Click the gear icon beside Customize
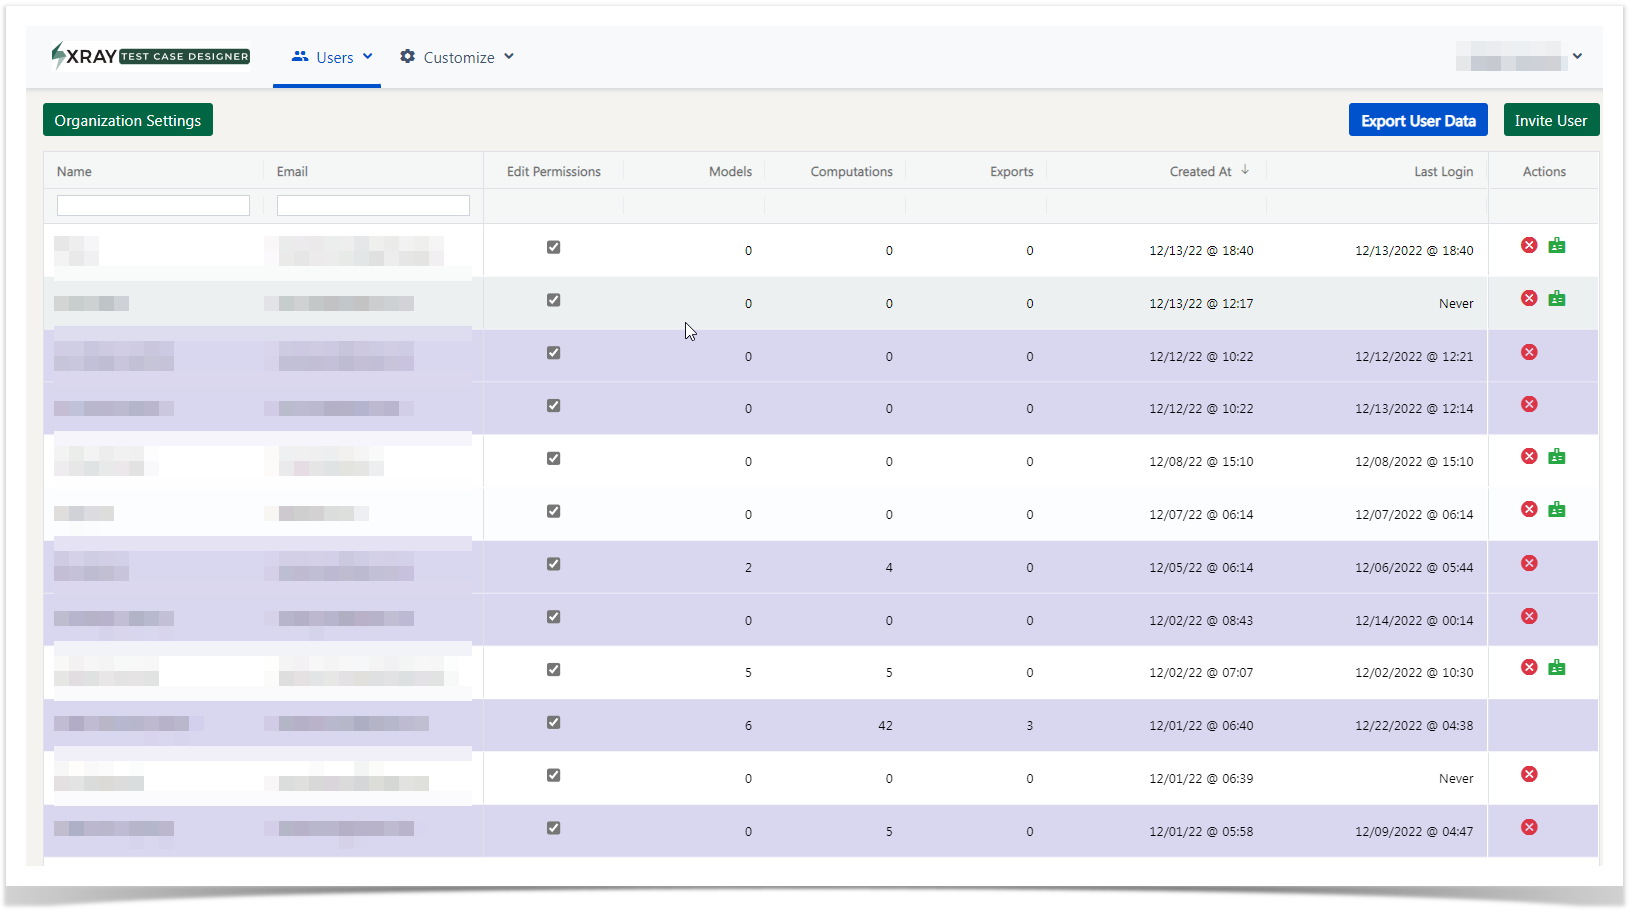 [407, 56]
